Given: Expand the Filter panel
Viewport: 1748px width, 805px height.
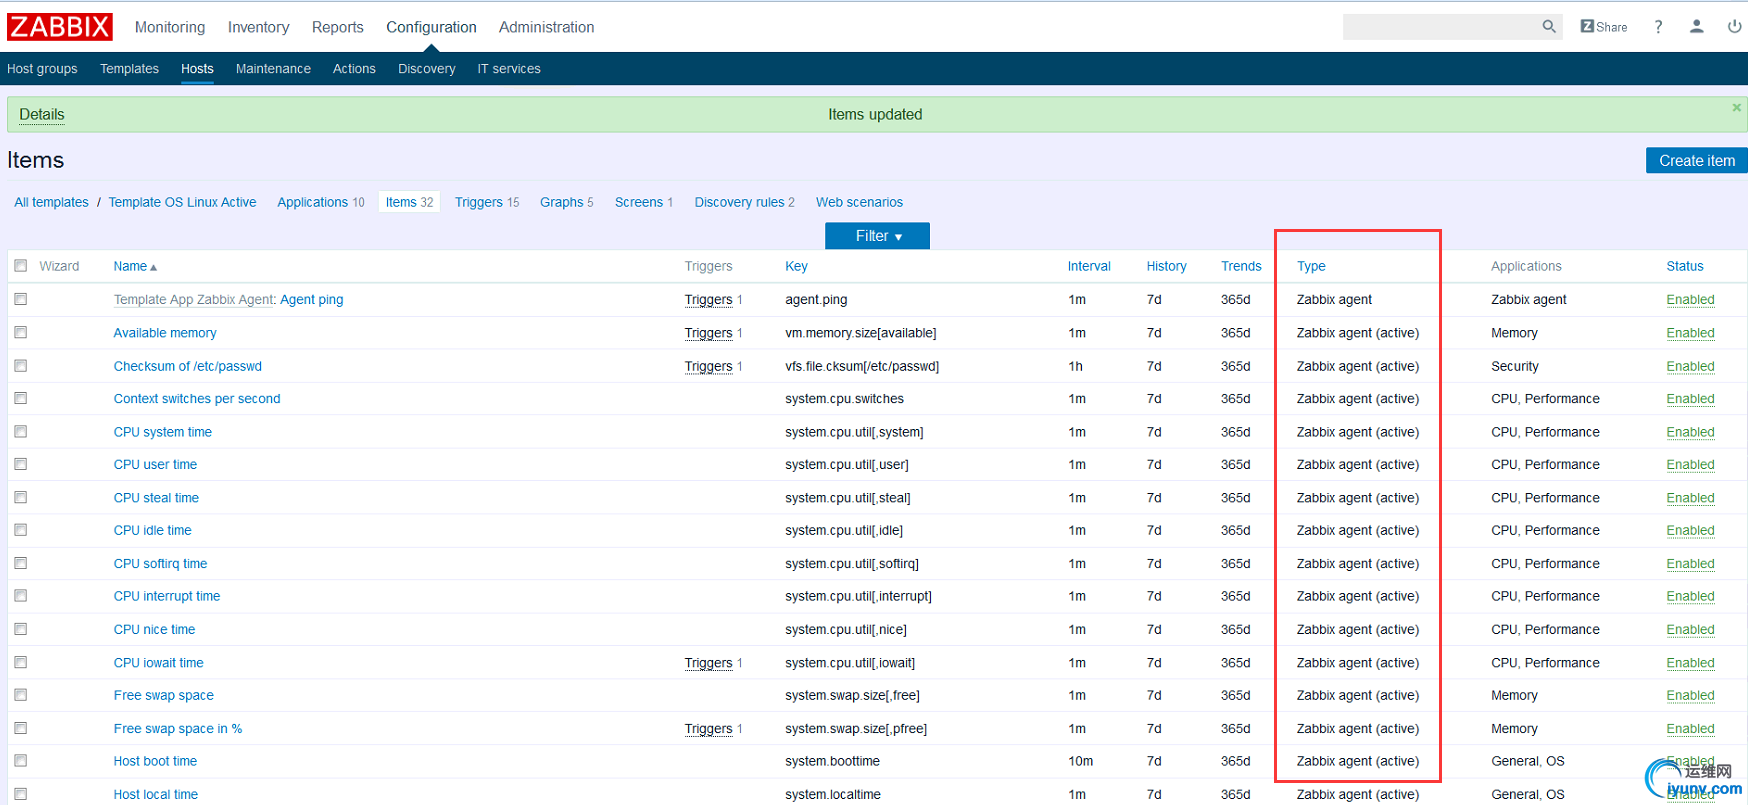Looking at the screenshot, I should pos(877,236).
